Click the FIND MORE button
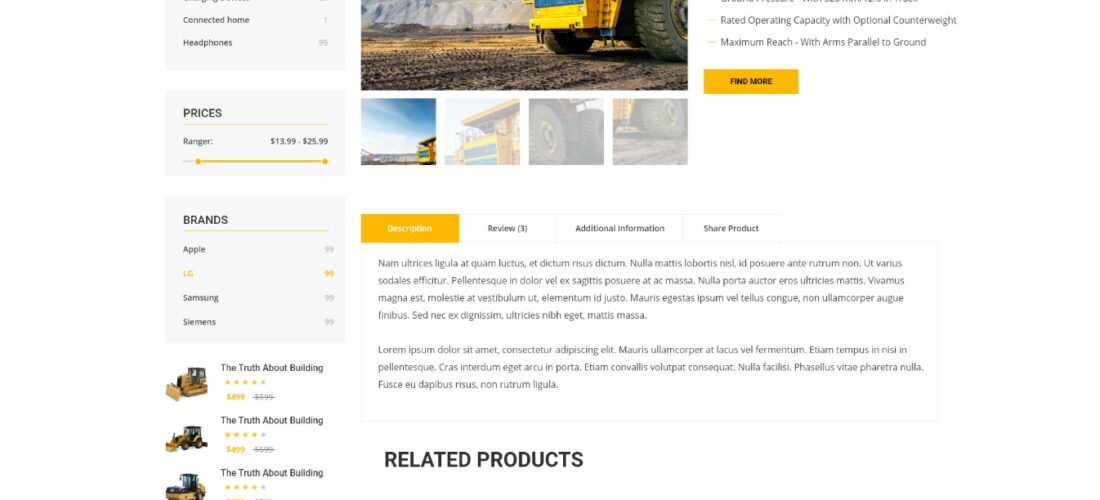 pos(751,81)
